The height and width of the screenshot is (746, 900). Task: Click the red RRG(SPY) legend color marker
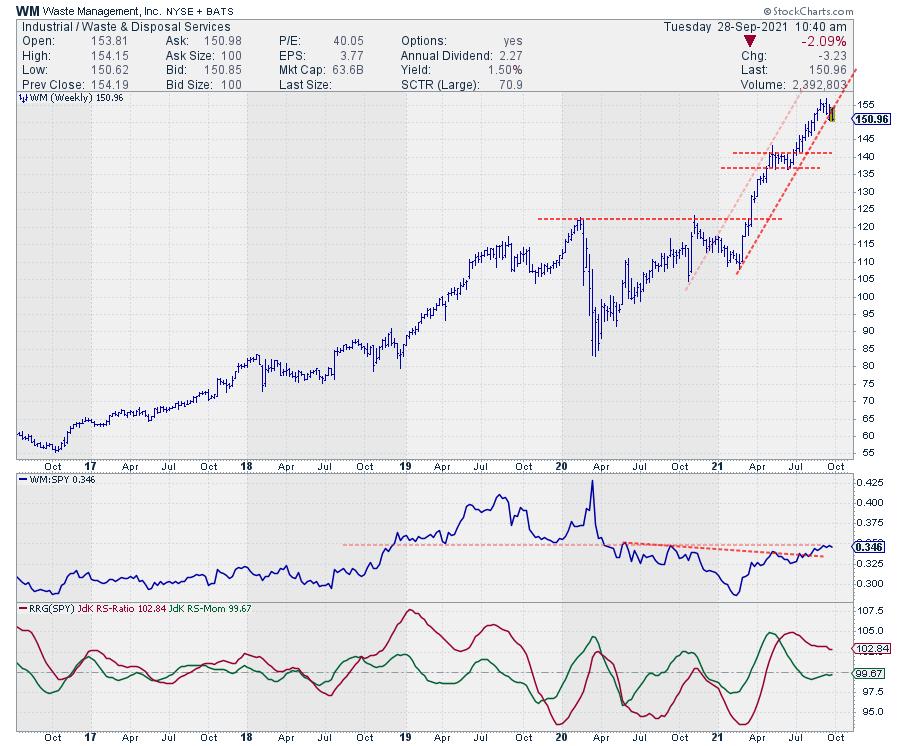point(23,609)
